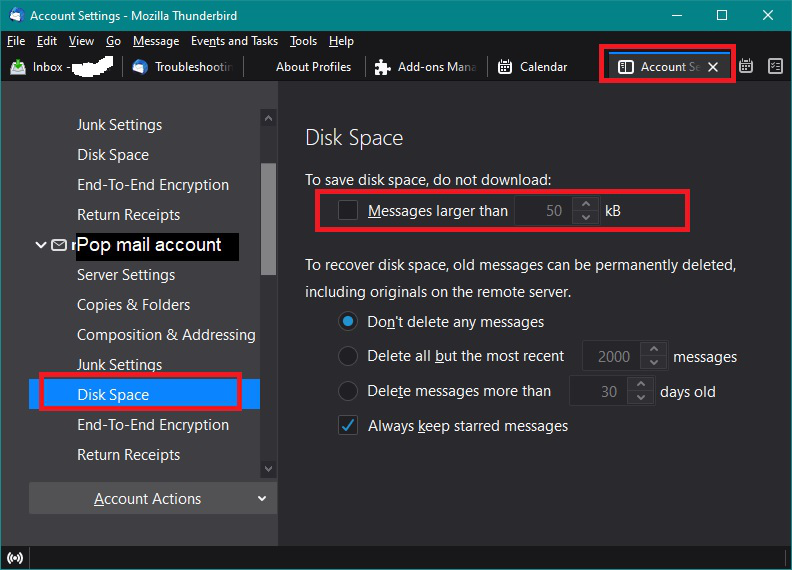Open Return Receipts above Pop mail account
Viewport: 792px width, 570px height.
tap(128, 214)
